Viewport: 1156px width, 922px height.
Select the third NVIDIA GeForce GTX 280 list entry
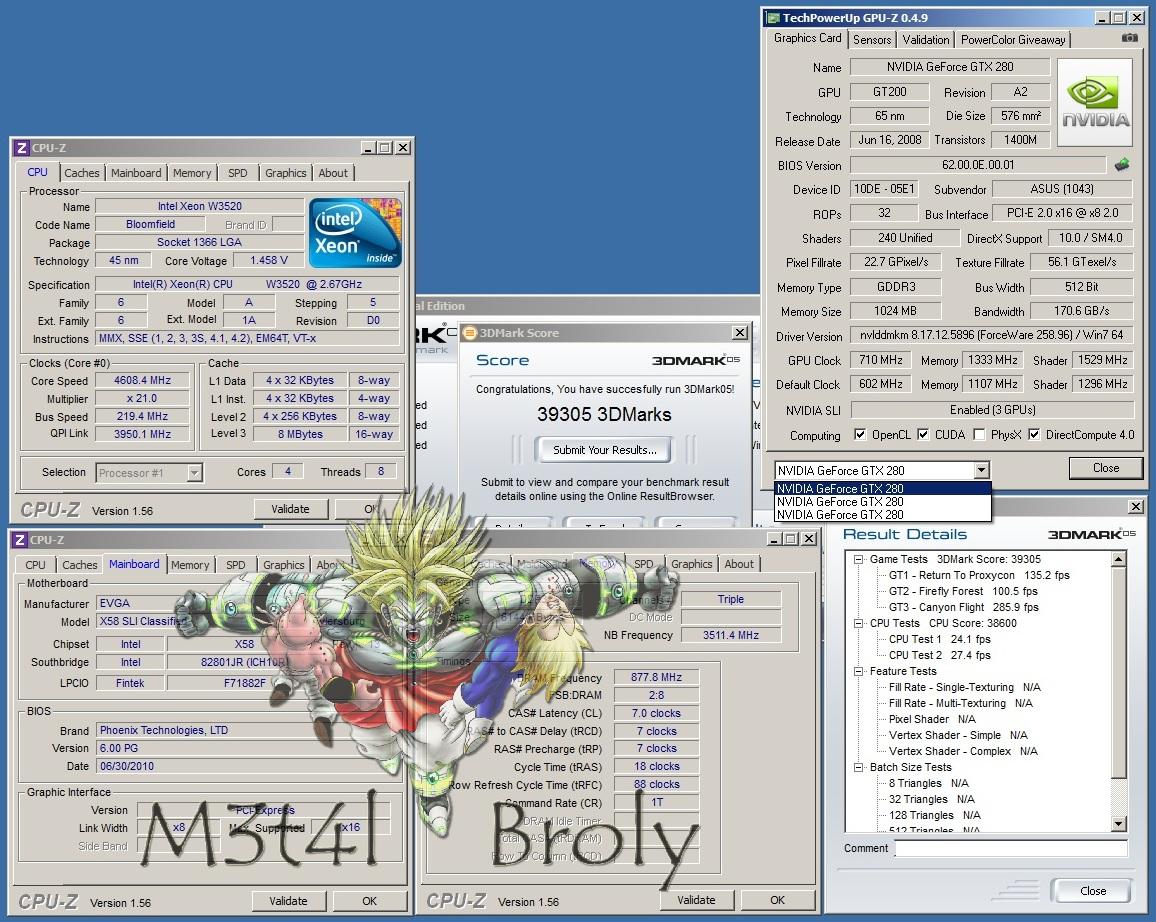[882, 514]
